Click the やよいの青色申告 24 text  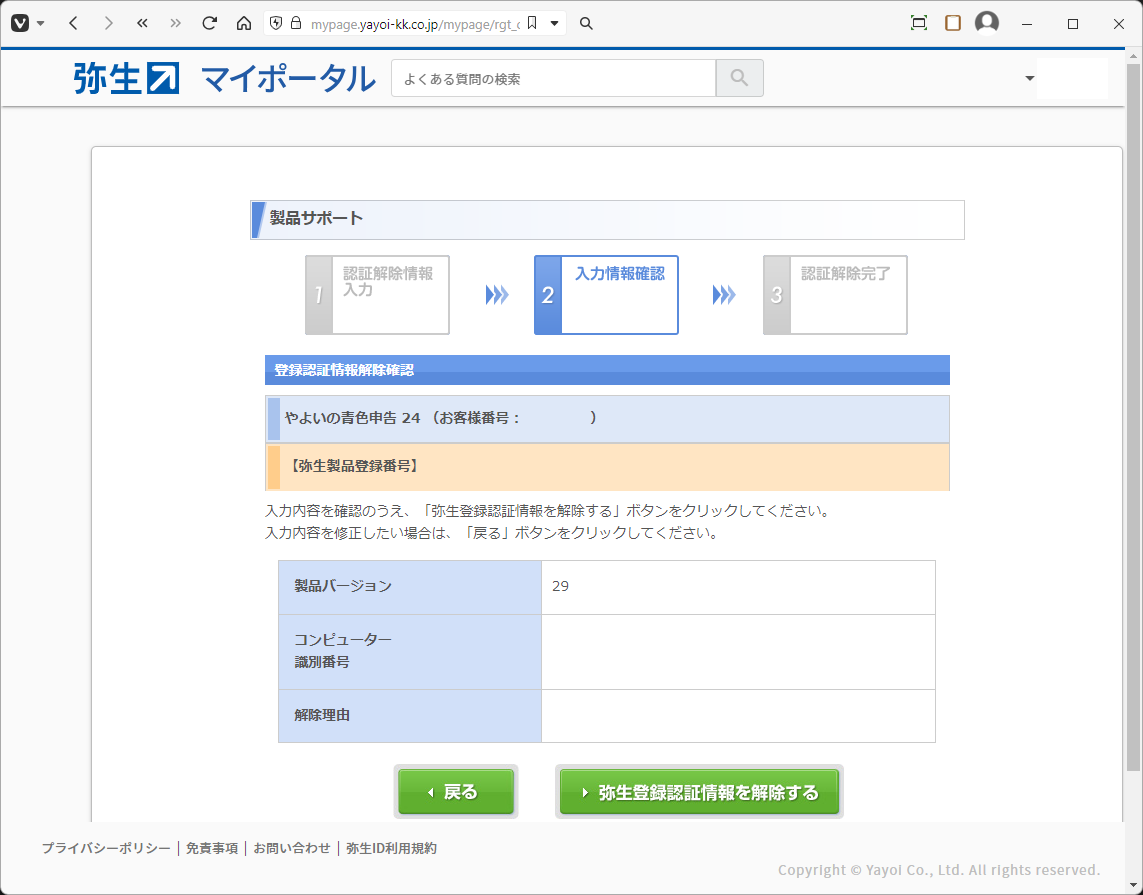353,418
